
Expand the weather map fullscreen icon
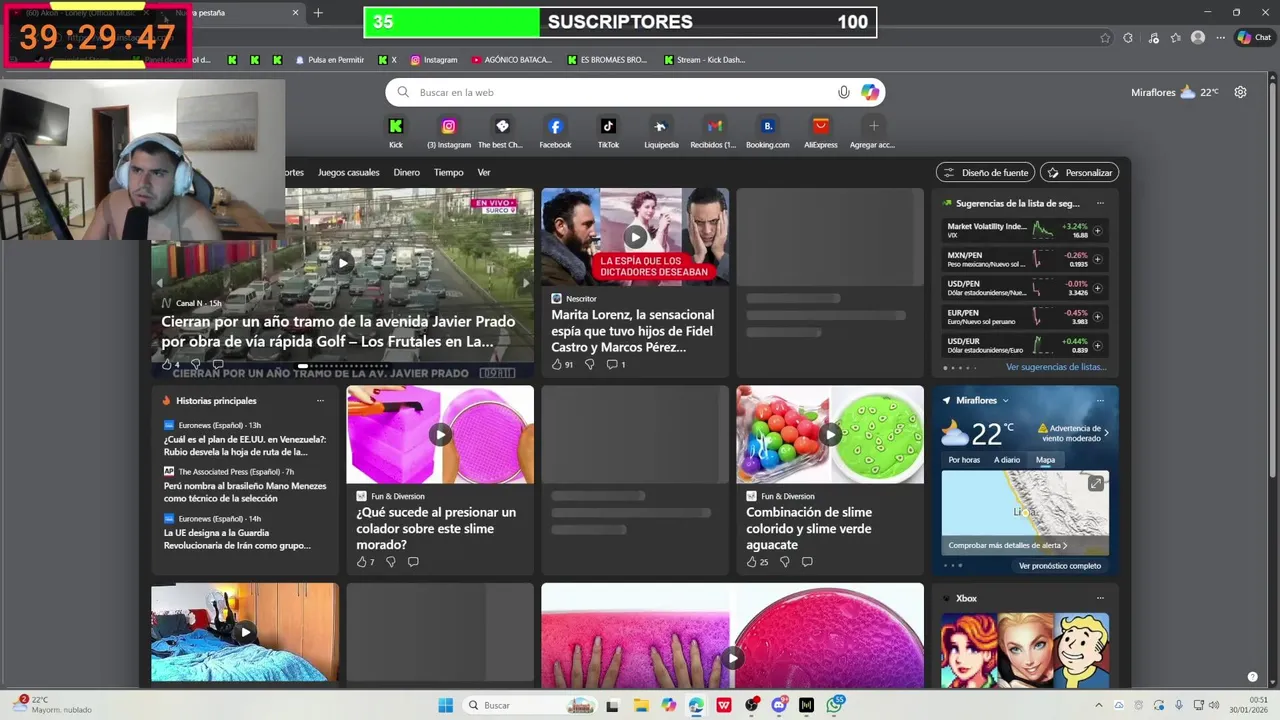(x=1096, y=483)
